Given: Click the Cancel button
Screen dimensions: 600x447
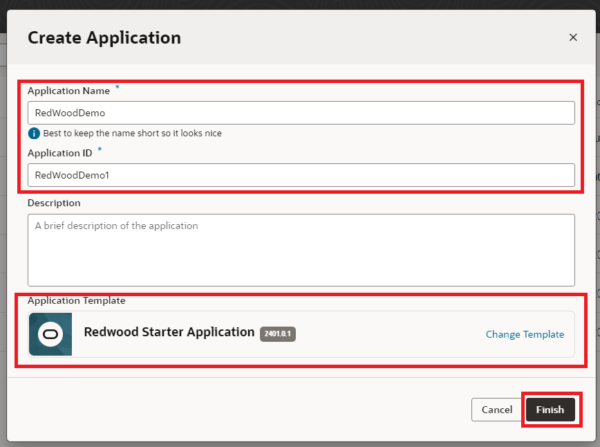Looking at the screenshot, I should click(x=497, y=409).
